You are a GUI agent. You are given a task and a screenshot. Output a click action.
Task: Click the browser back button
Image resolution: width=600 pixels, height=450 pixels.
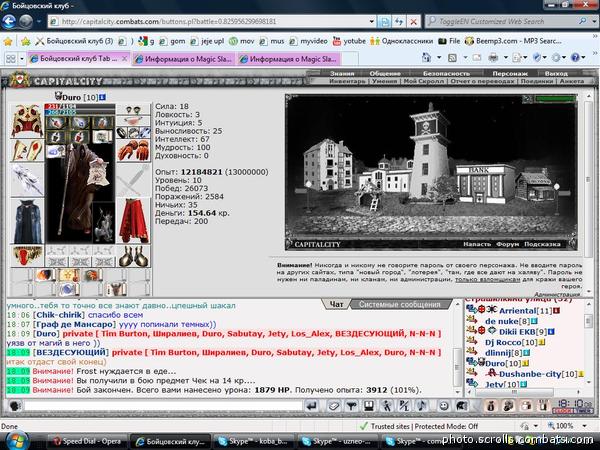click(9, 21)
